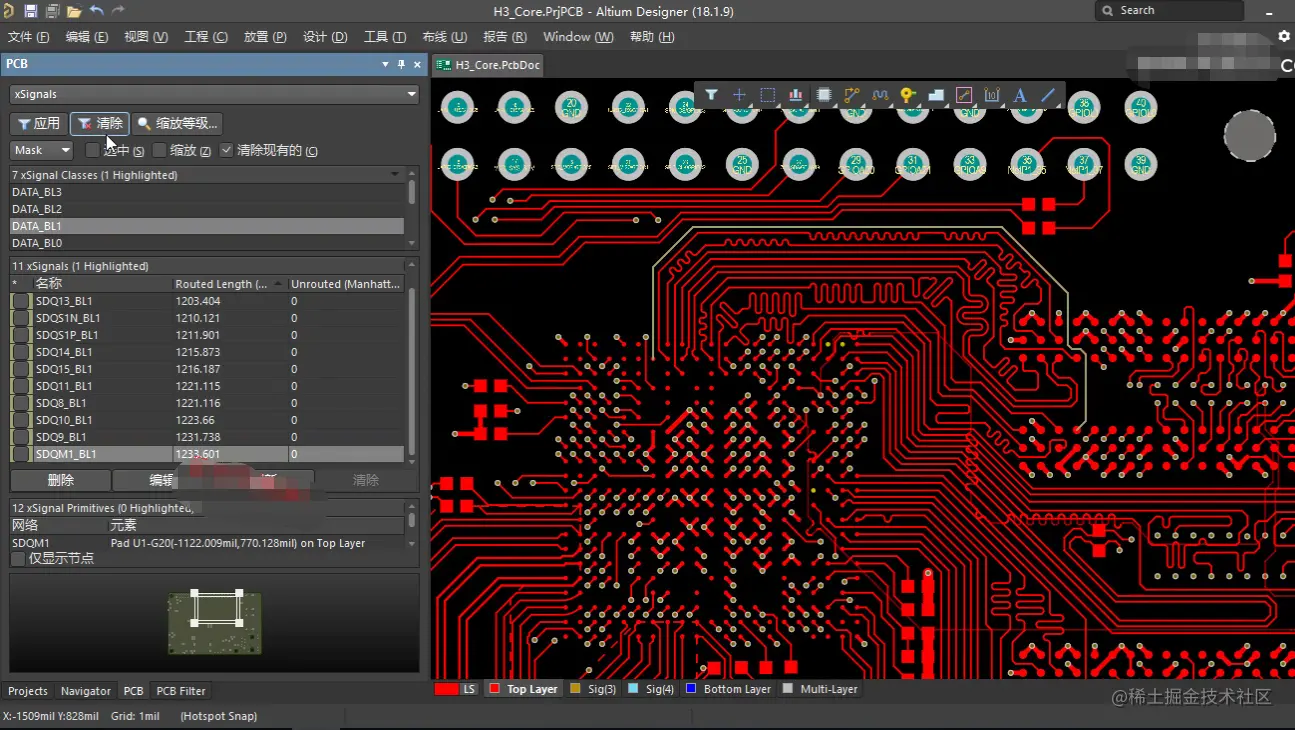Pin the PCB panel with pushpin

tap(402, 64)
